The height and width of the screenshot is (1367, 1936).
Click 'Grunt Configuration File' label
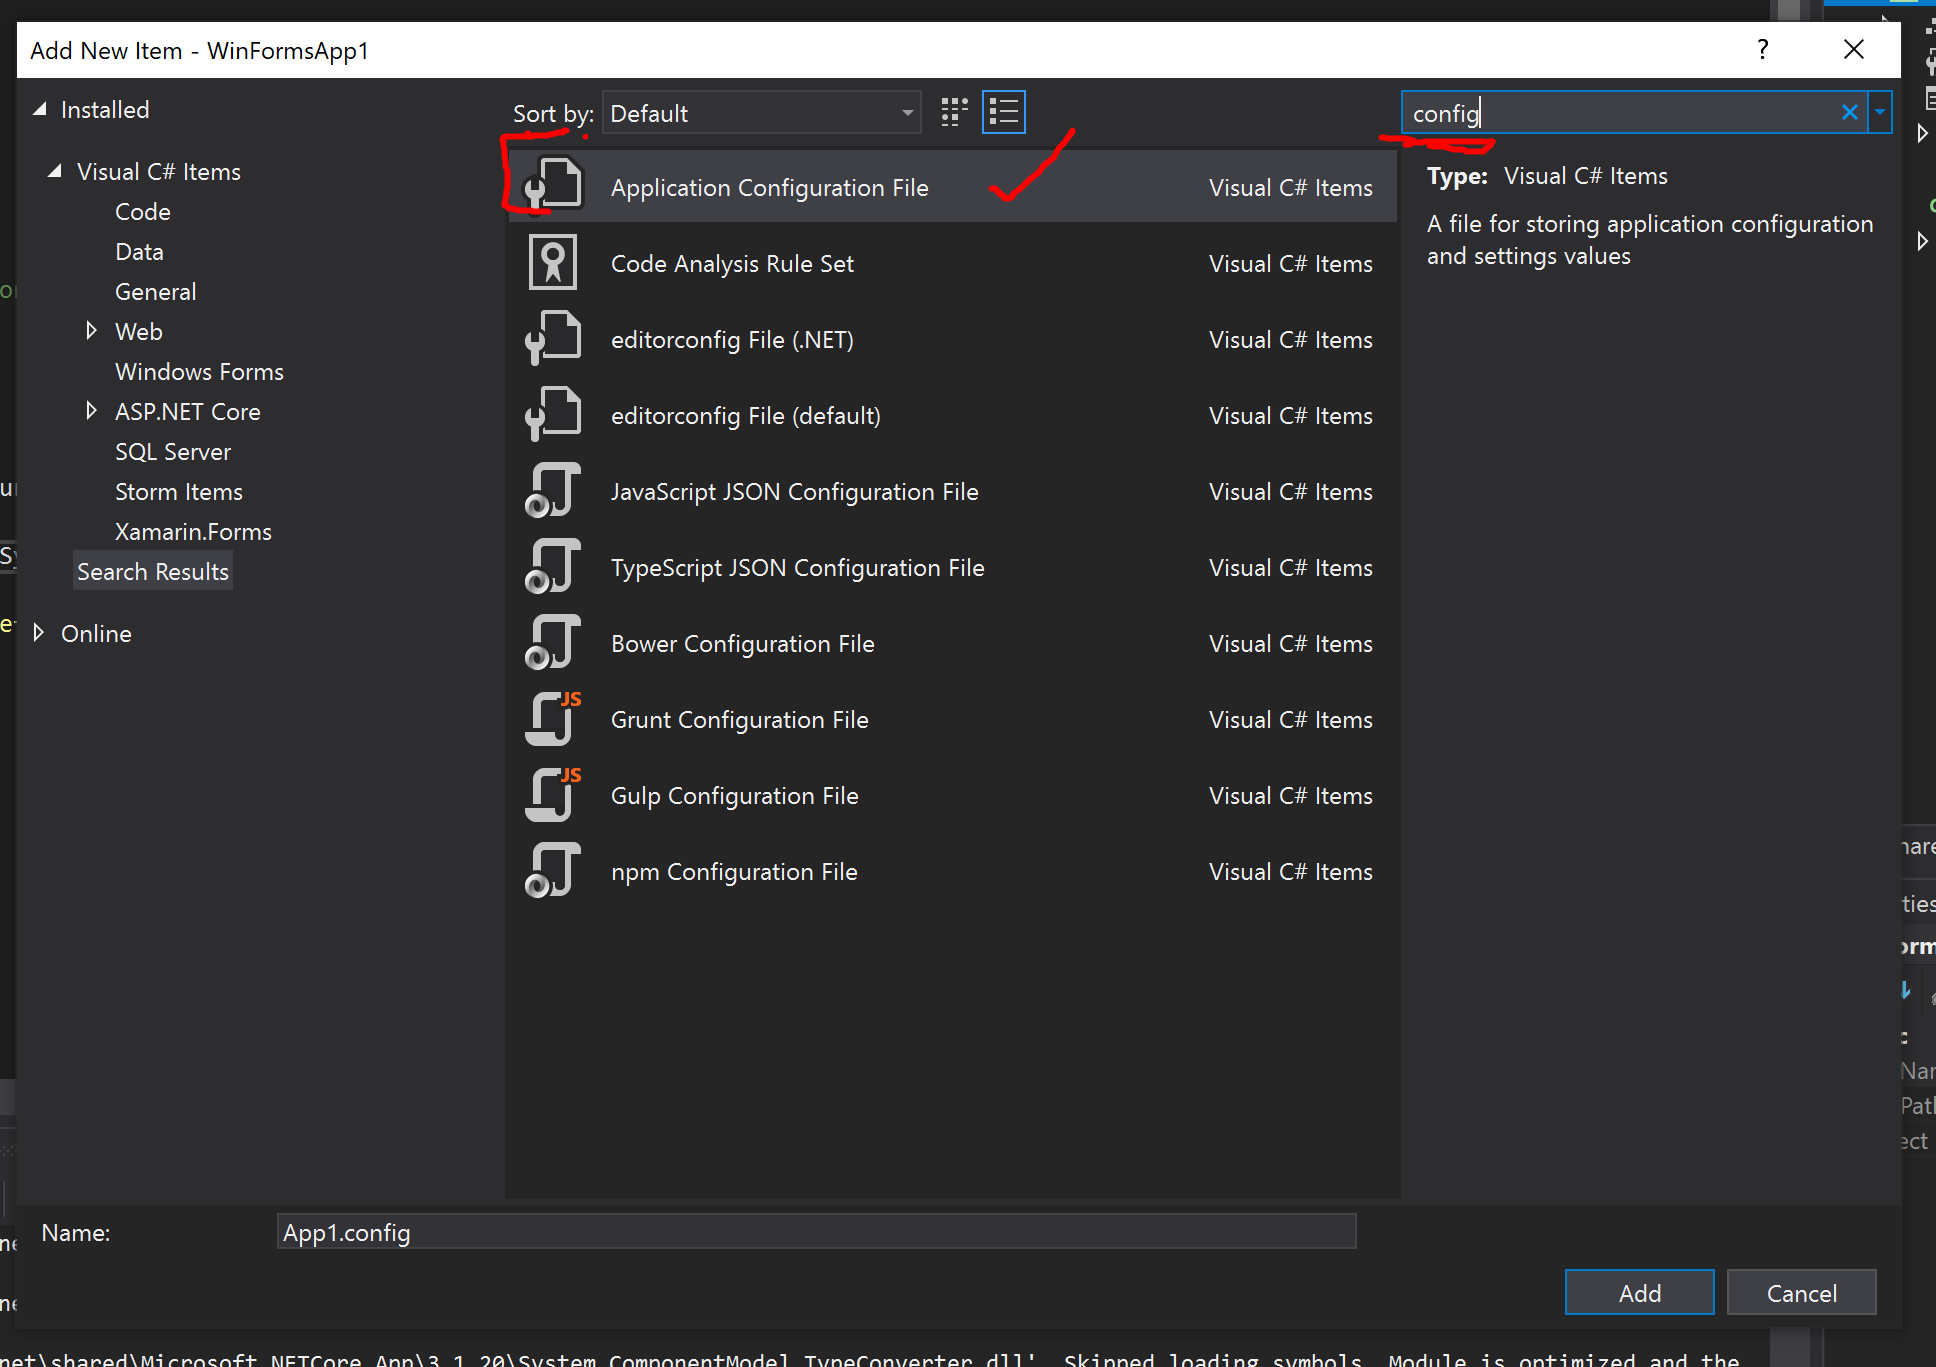click(x=740, y=719)
